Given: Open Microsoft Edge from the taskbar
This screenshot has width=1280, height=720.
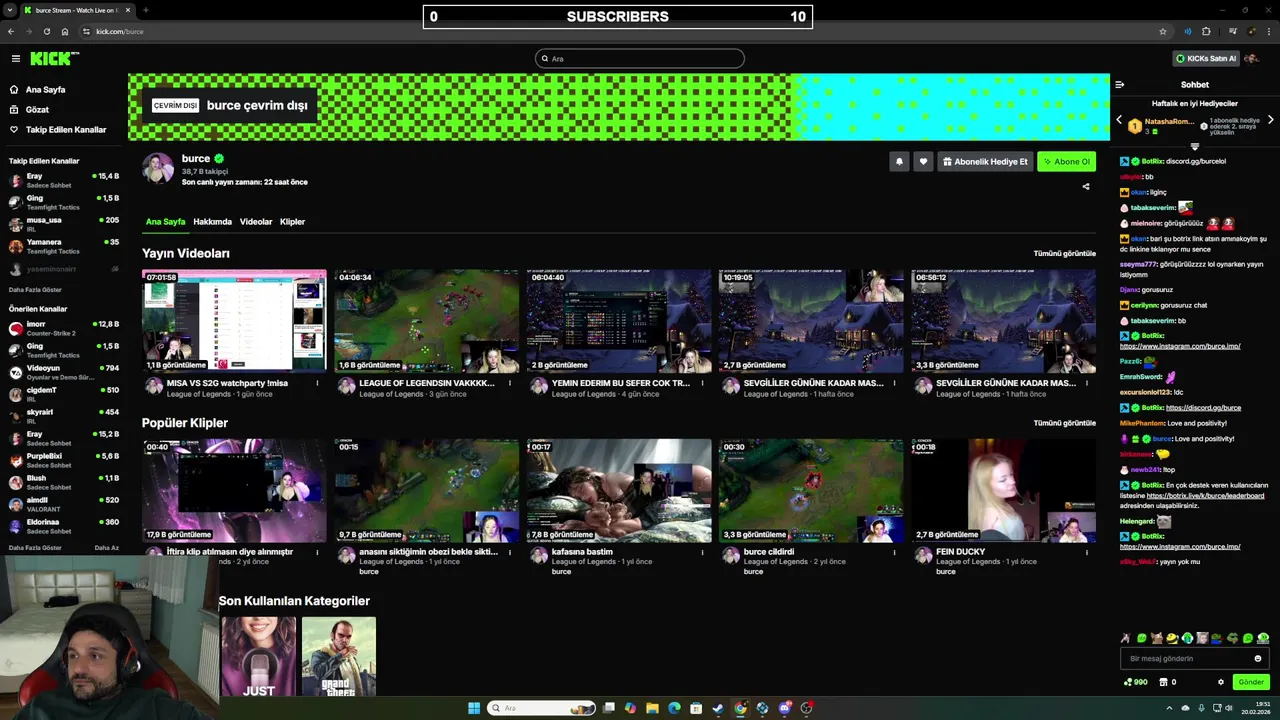Looking at the screenshot, I should pos(674,708).
